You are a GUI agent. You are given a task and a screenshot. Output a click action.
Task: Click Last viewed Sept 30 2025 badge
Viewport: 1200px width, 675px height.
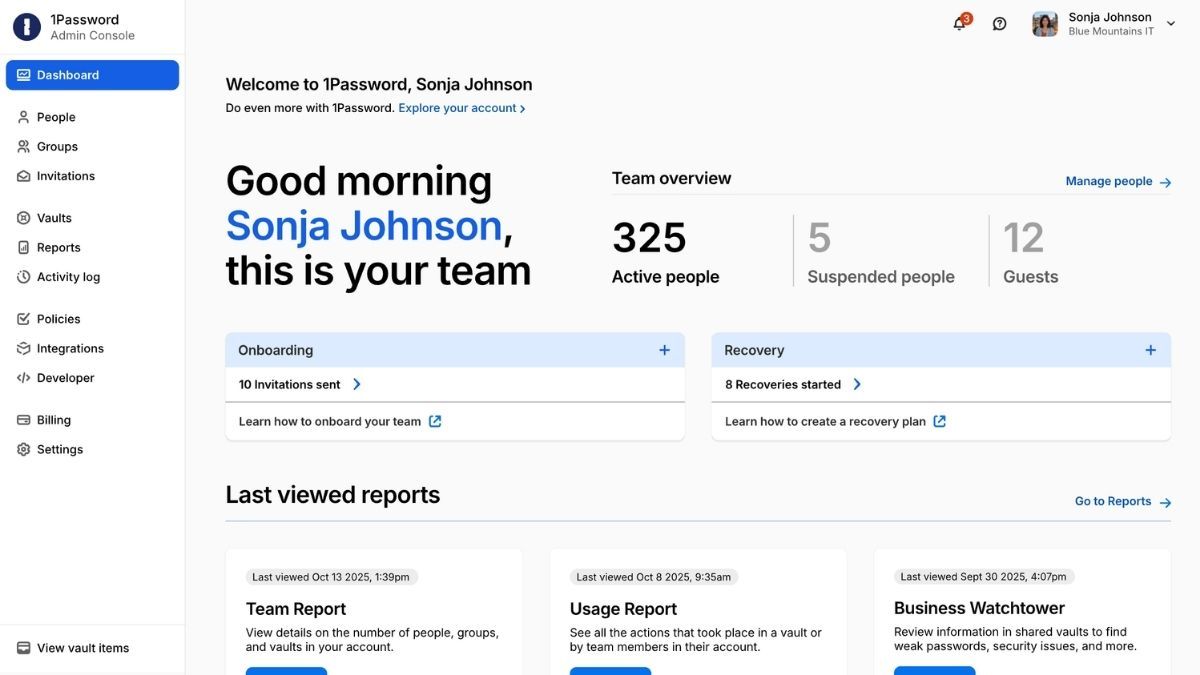click(x=984, y=577)
